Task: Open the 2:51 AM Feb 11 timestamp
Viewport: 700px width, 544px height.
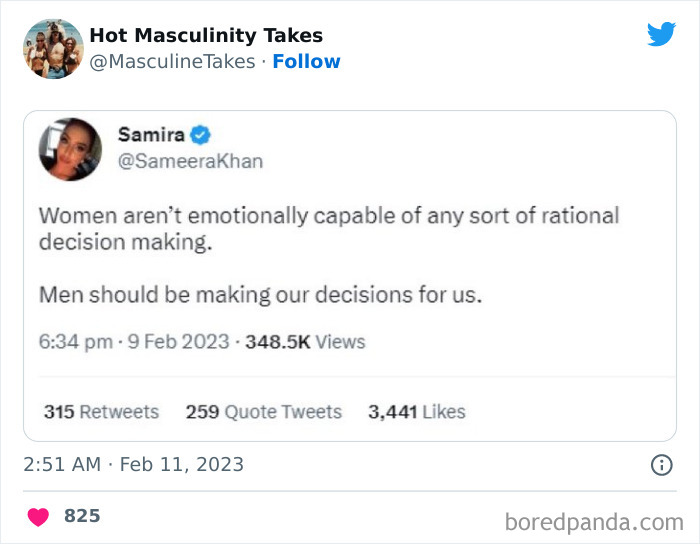Action: [133, 465]
